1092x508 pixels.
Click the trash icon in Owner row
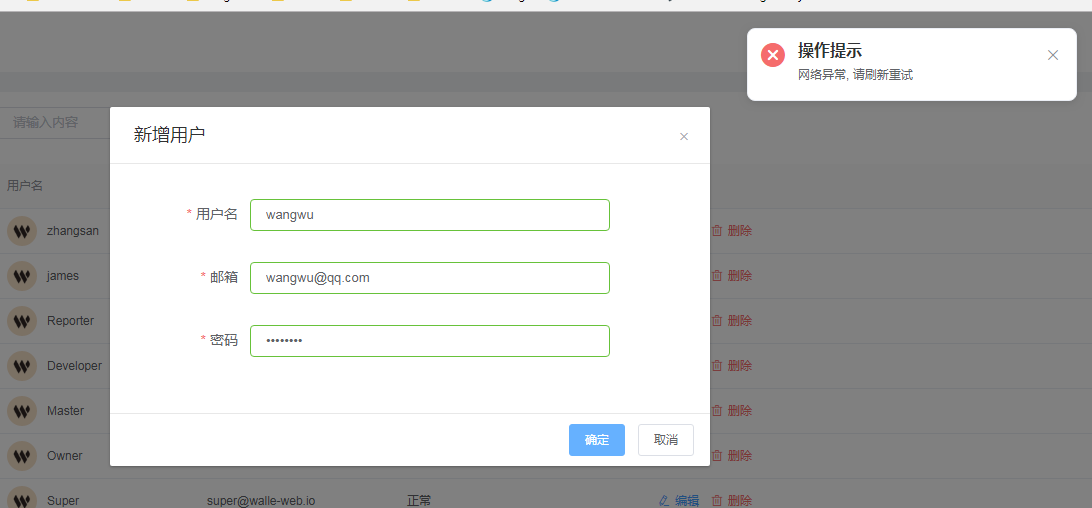click(x=717, y=456)
